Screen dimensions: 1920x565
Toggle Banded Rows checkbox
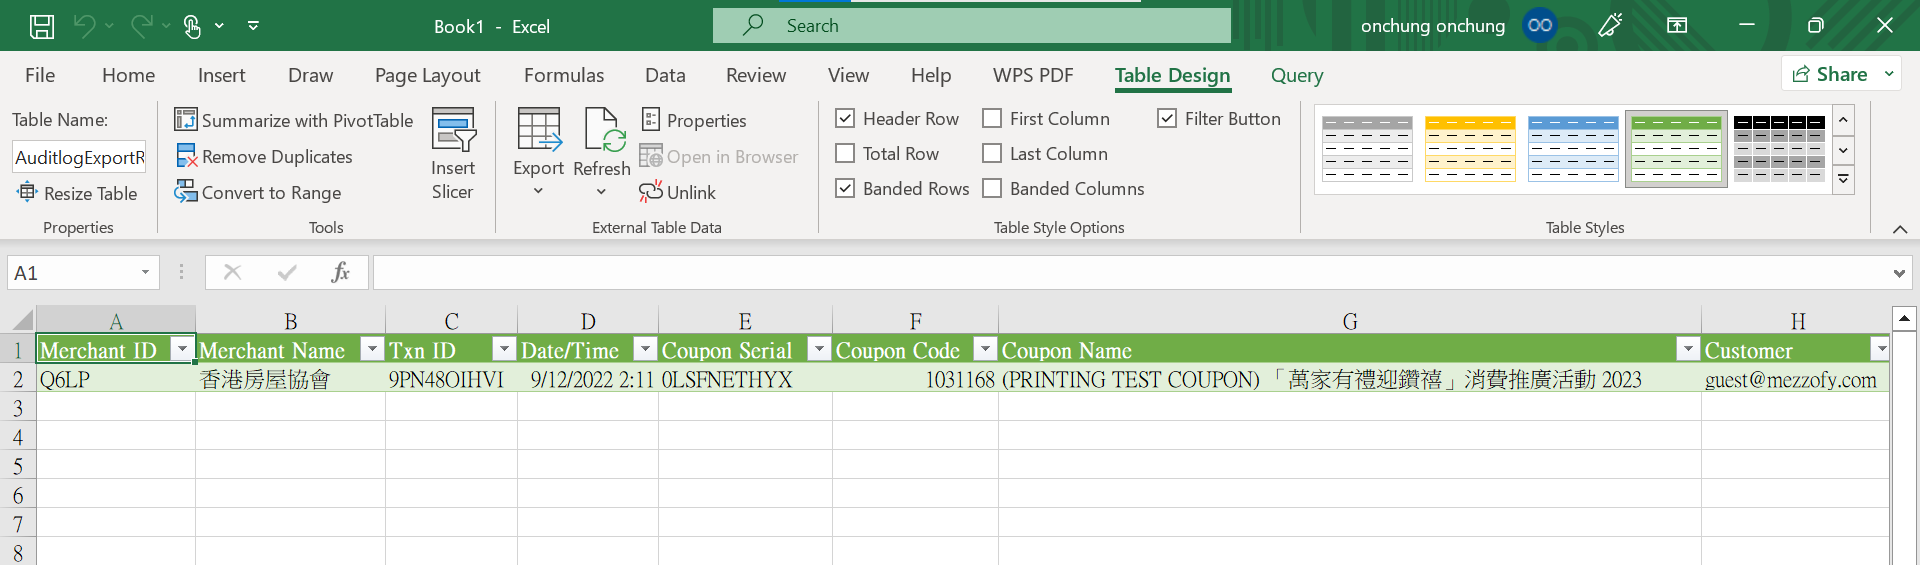[845, 188]
